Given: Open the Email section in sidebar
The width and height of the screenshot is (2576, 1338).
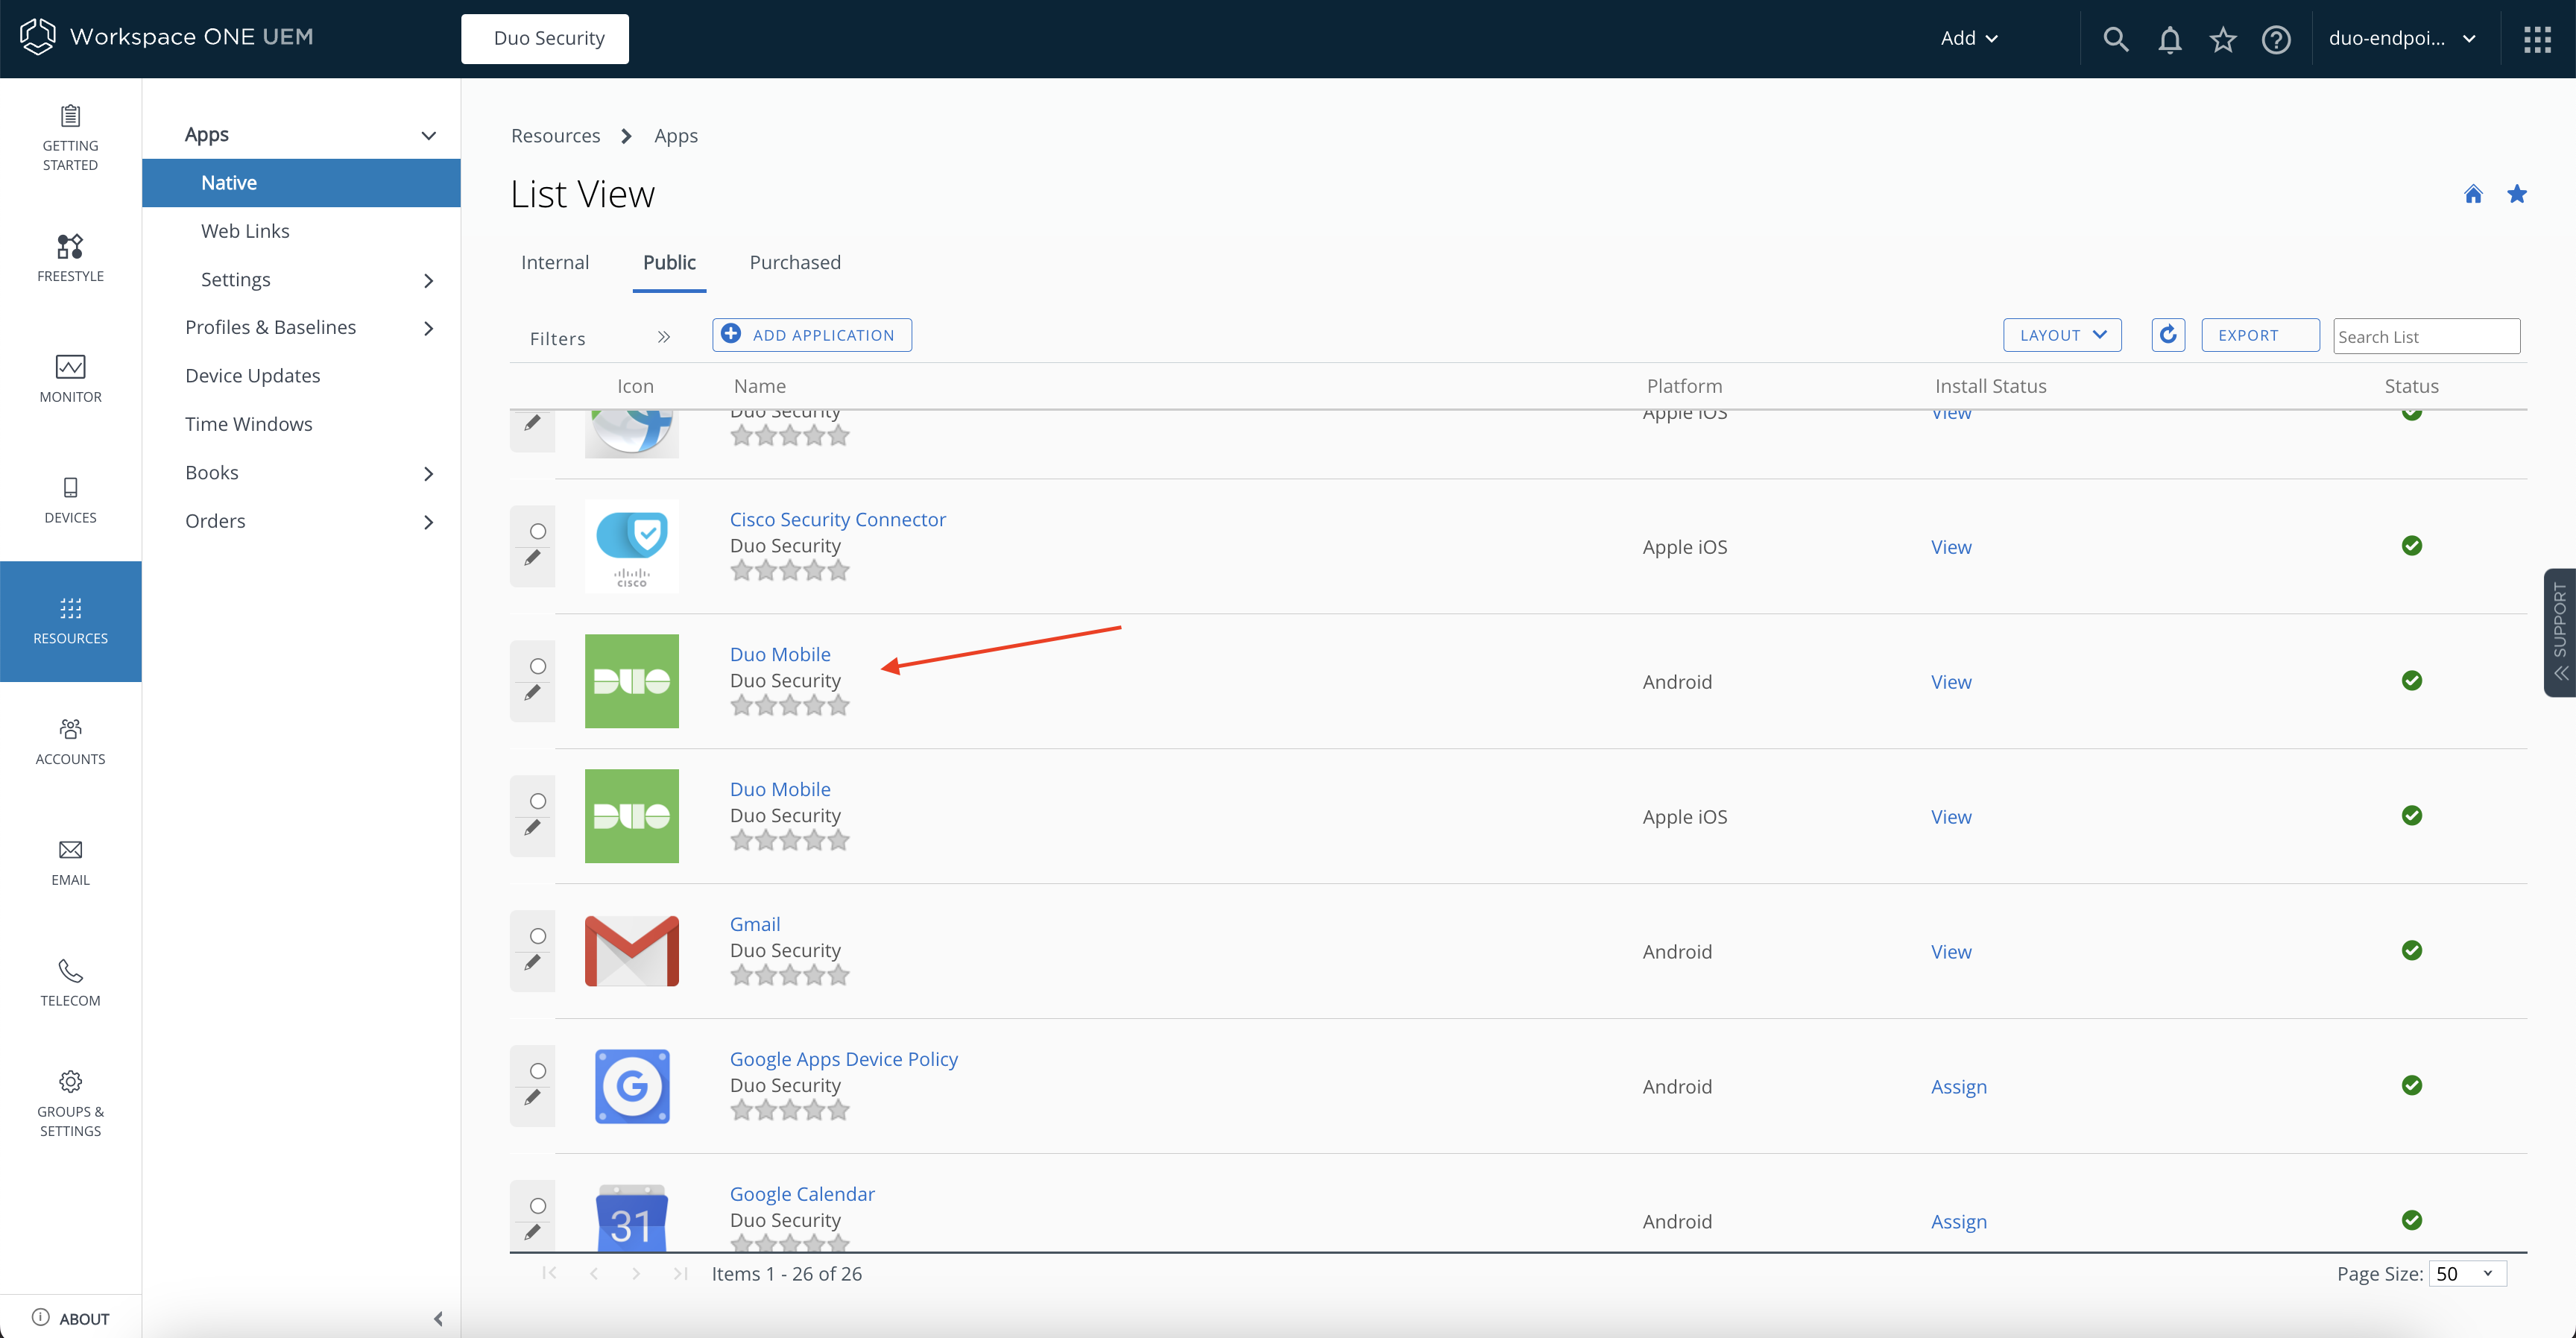Looking at the screenshot, I should click(70, 860).
